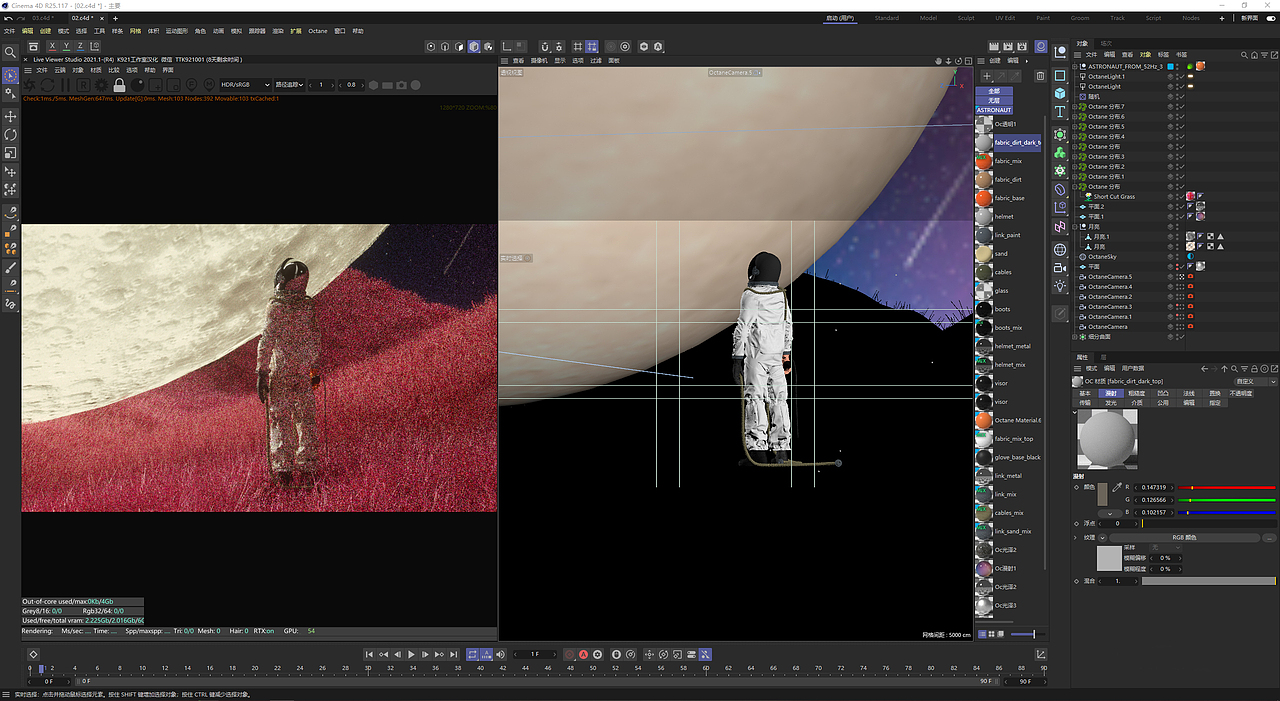Toggle Y axis lock
Viewport: 1280px width, 701px height.
pos(66,46)
